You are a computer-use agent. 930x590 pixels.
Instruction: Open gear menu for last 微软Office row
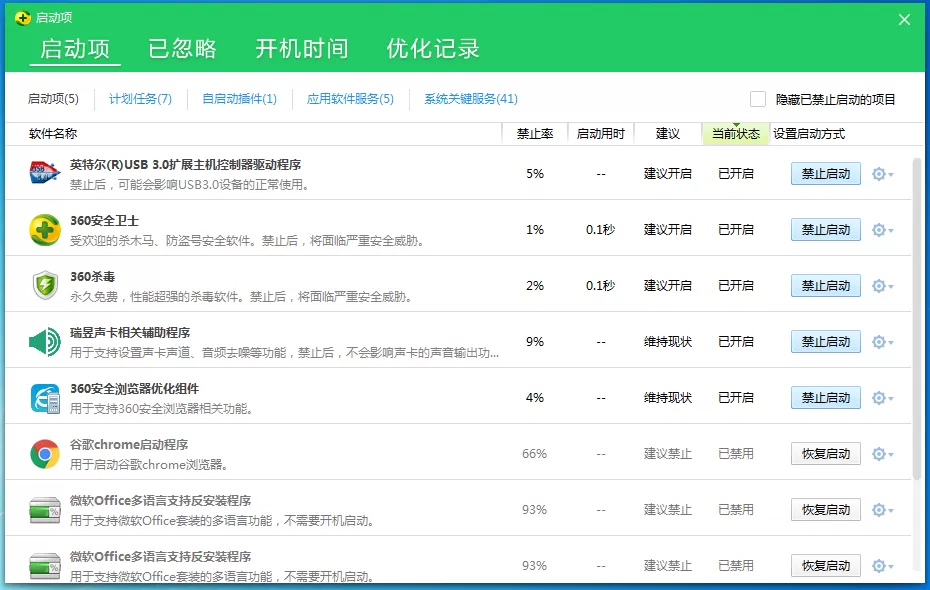point(883,566)
